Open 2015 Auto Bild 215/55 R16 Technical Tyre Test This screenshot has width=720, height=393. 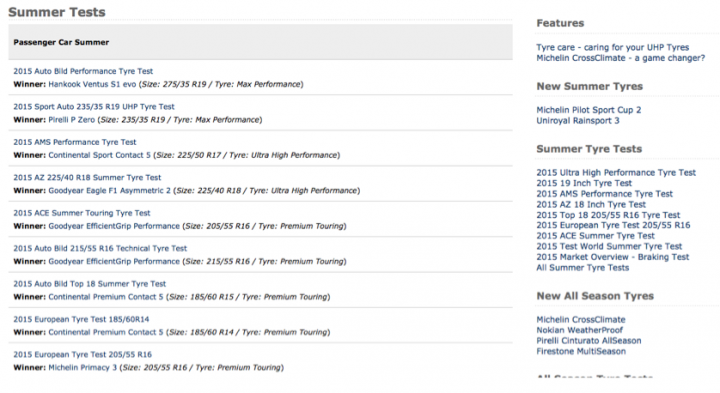pos(100,248)
